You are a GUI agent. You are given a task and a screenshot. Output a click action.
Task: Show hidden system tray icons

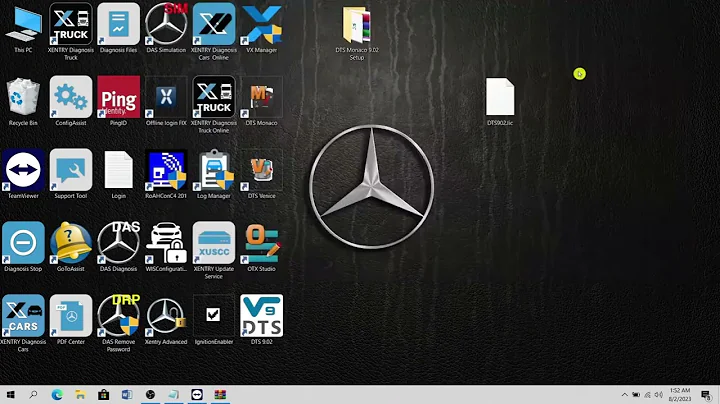[x=624, y=395]
